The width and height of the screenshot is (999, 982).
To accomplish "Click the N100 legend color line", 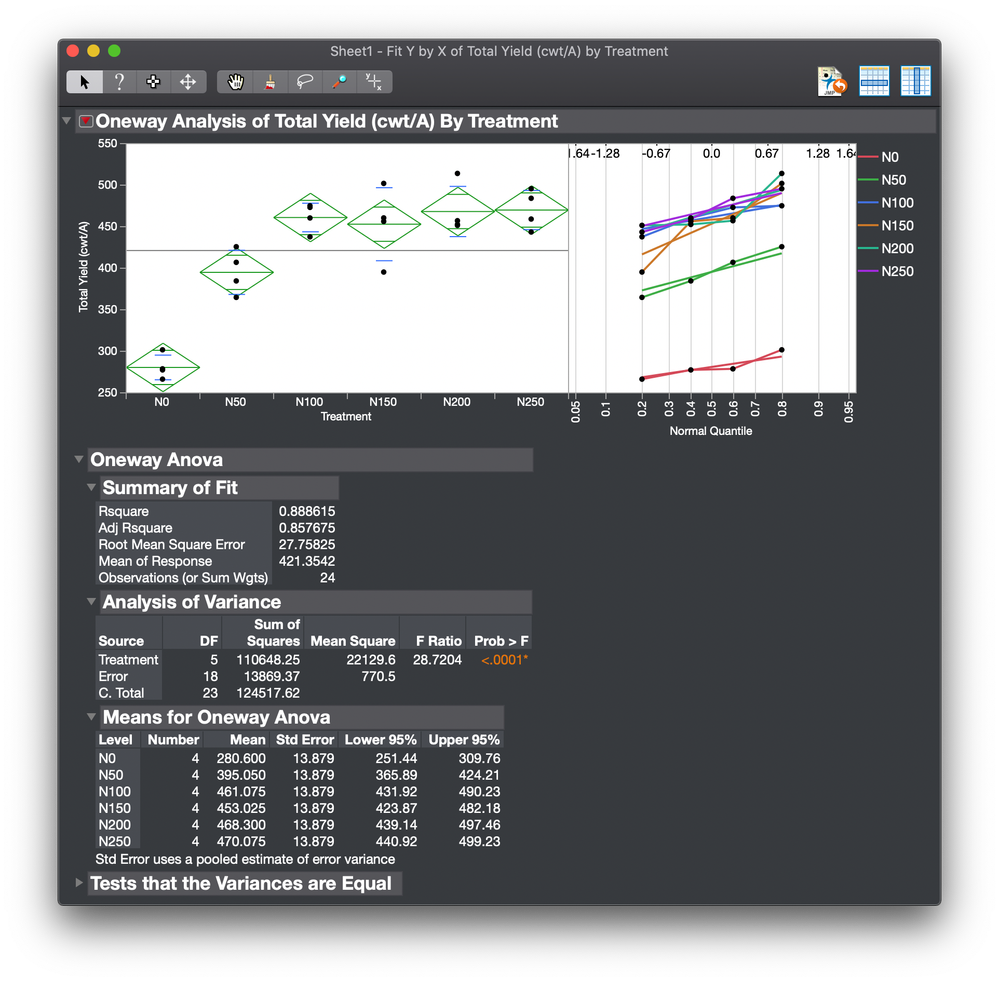I will [x=868, y=203].
